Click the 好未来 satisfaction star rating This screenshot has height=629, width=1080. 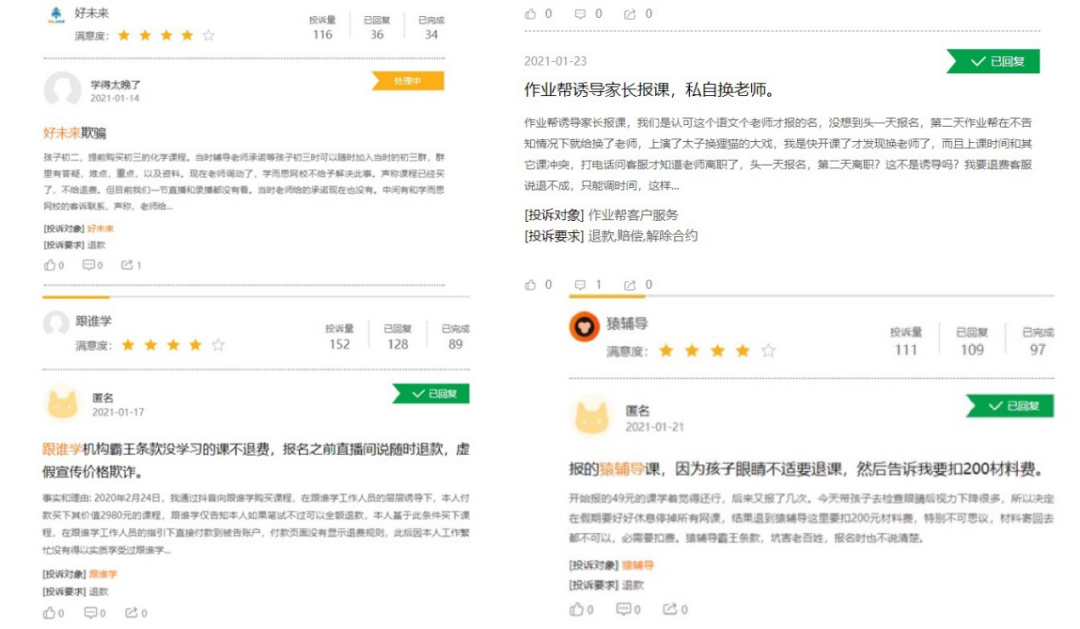point(166,35)
